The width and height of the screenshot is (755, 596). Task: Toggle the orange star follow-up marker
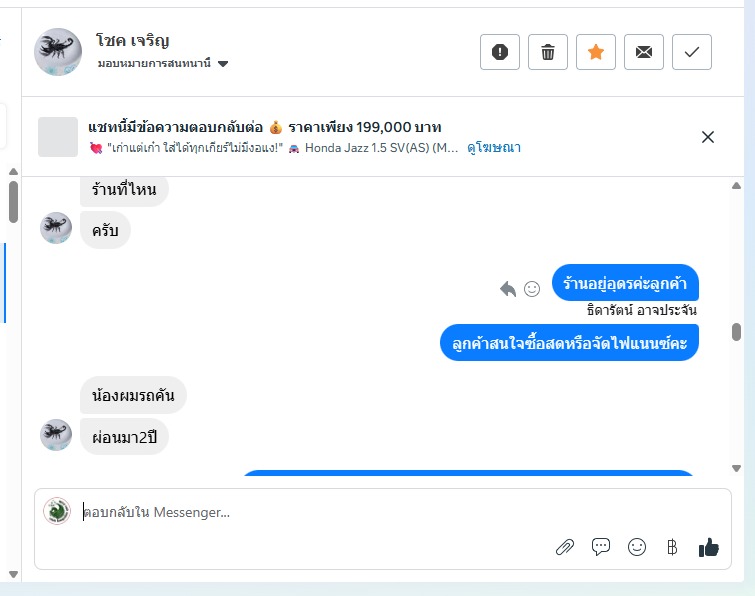tap(596, 52)
